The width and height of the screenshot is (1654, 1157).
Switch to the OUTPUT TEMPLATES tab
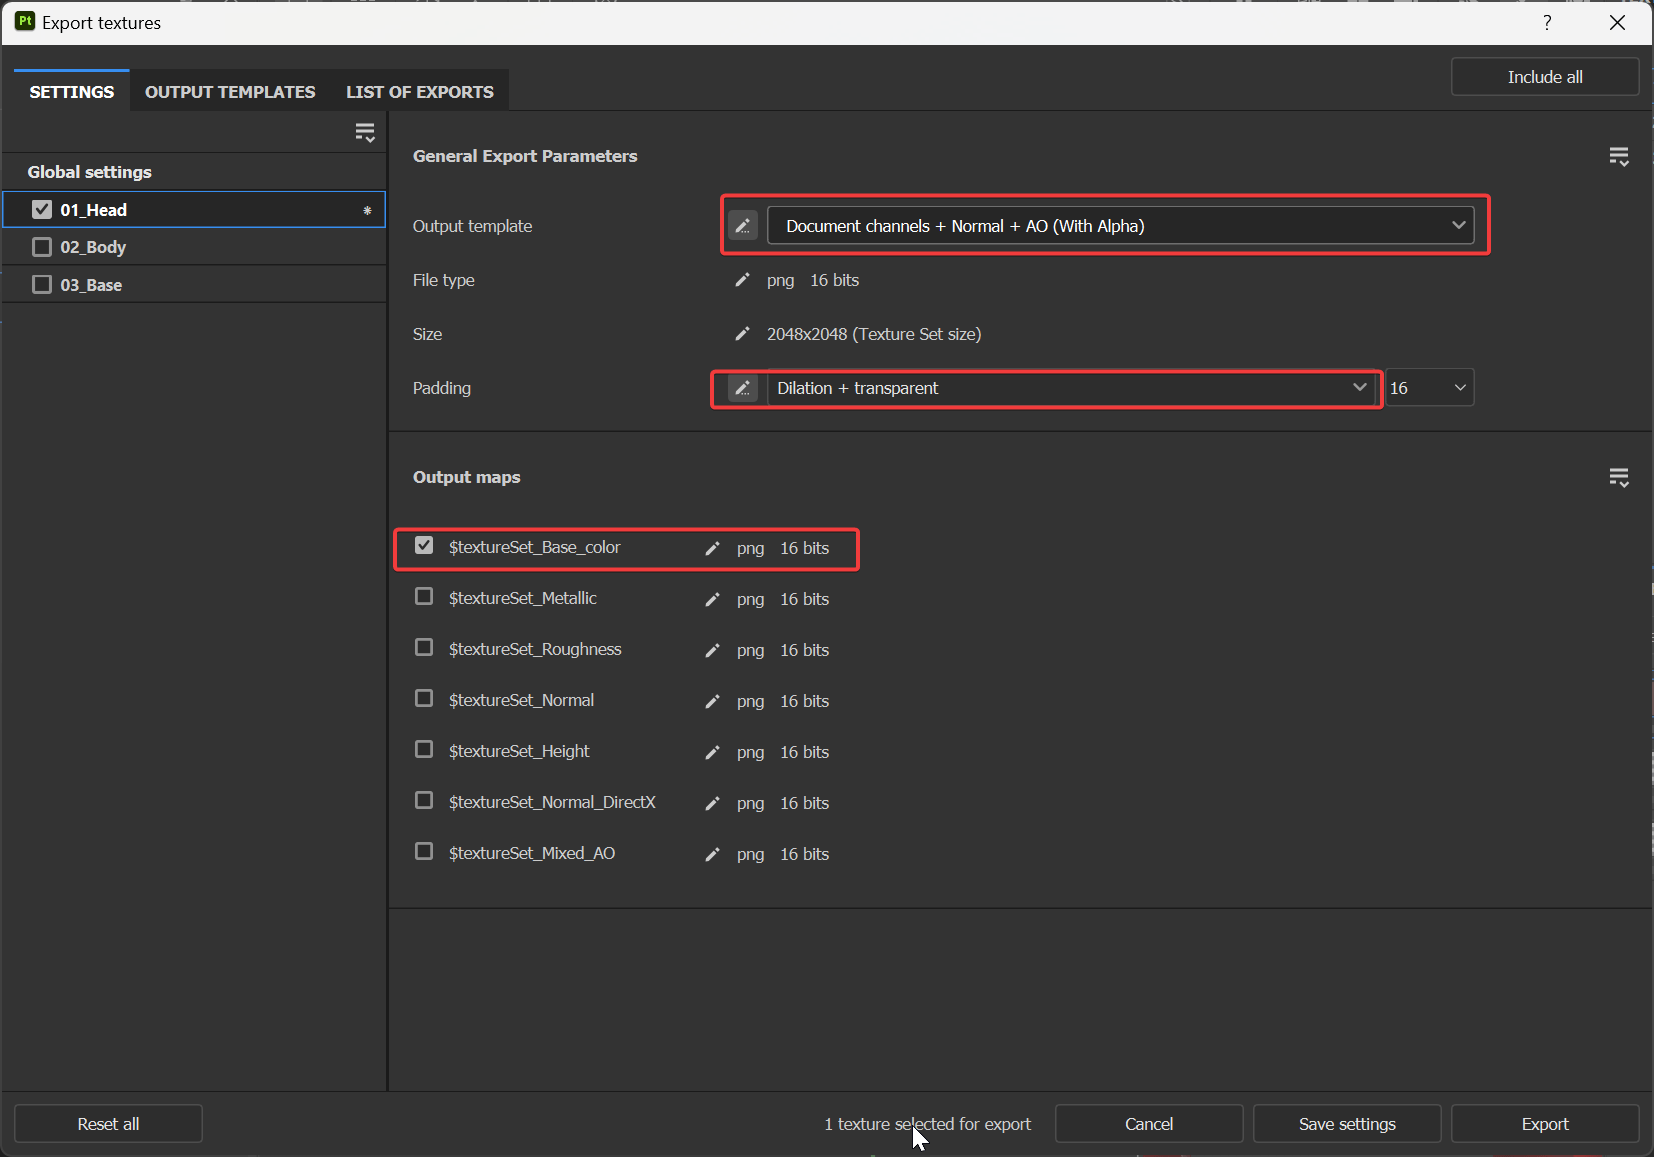point(229,91)
